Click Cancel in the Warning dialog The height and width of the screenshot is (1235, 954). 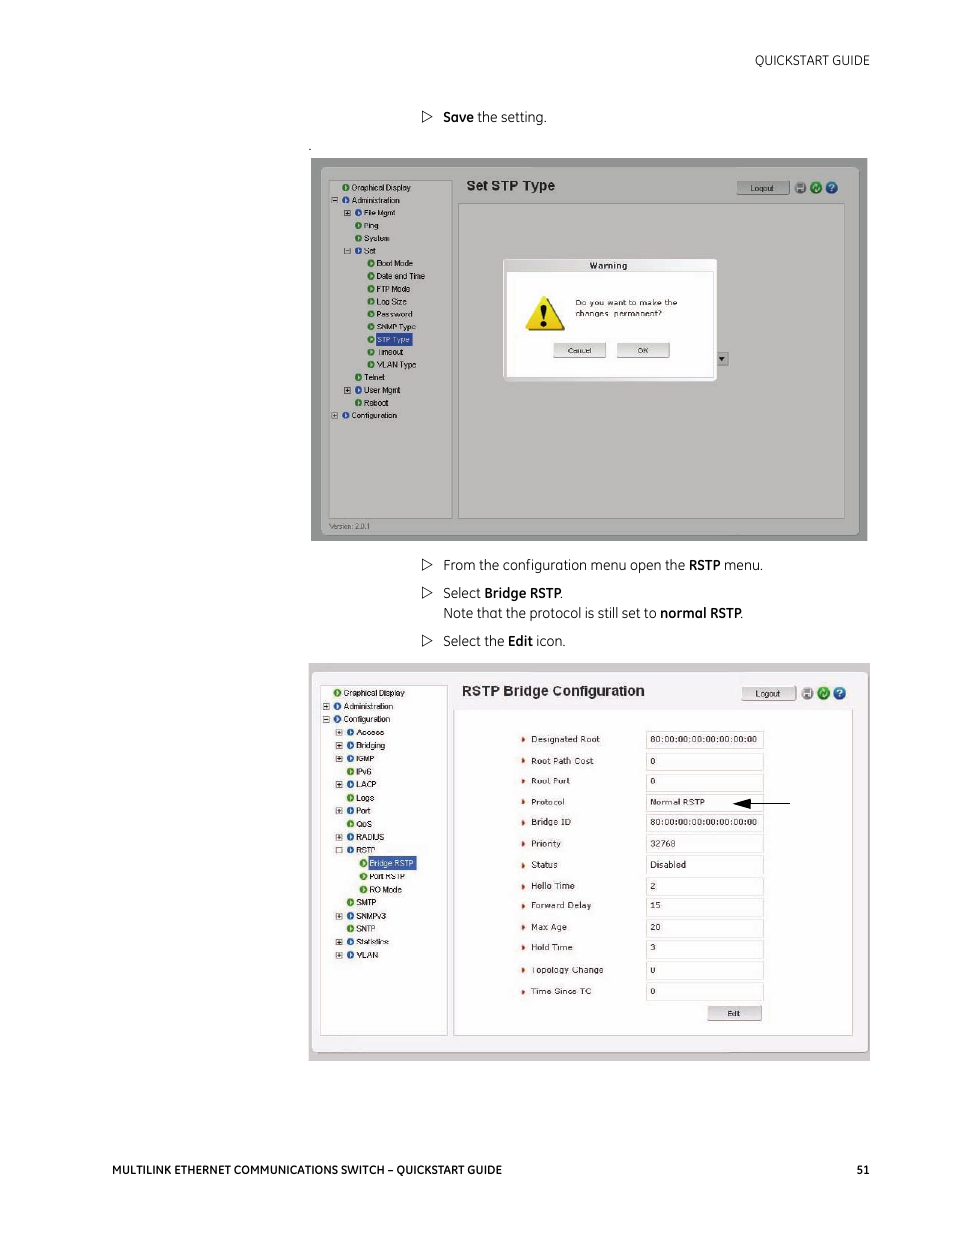(580, 351)
